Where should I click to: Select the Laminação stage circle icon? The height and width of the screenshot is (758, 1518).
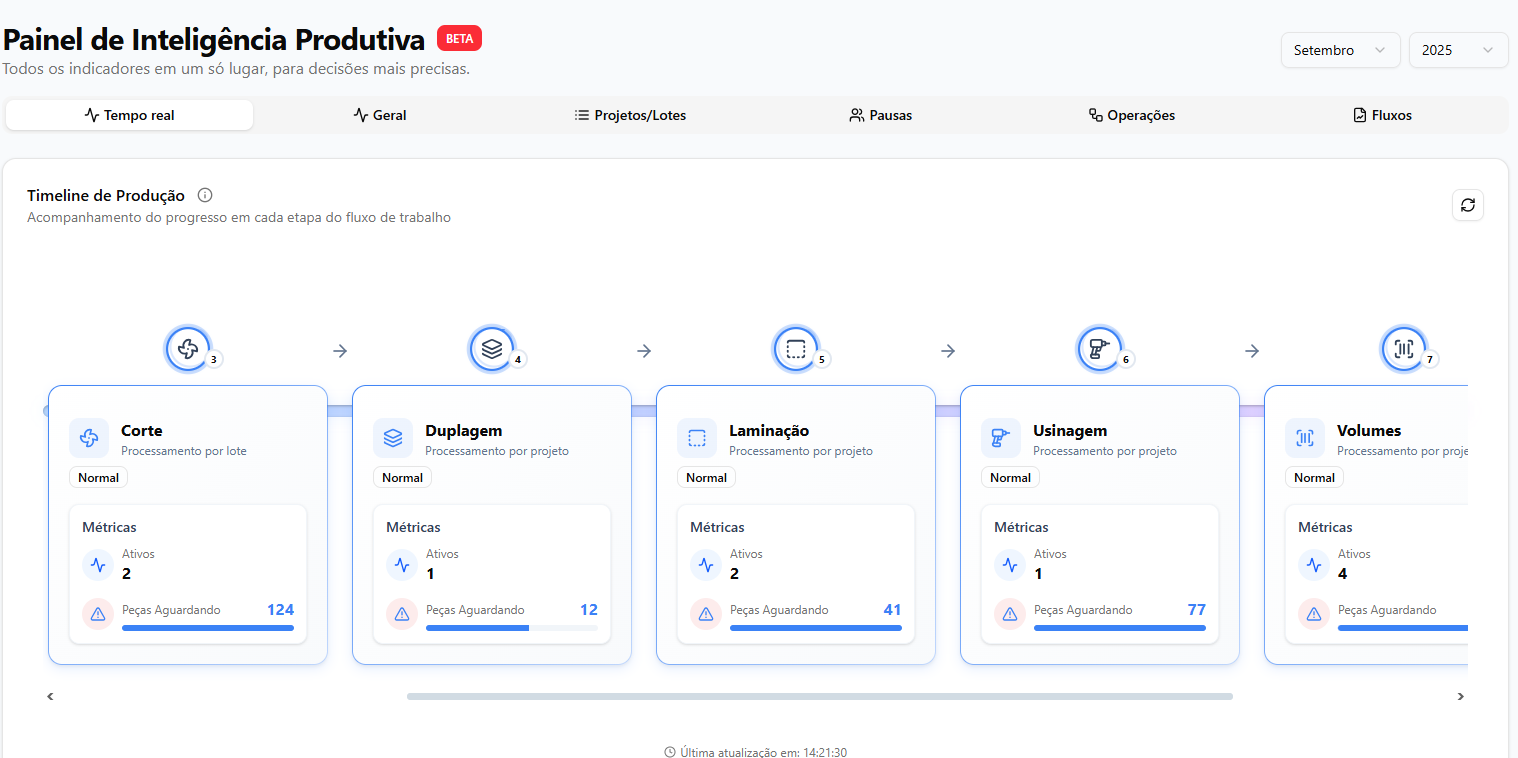[x=795, y=349]
